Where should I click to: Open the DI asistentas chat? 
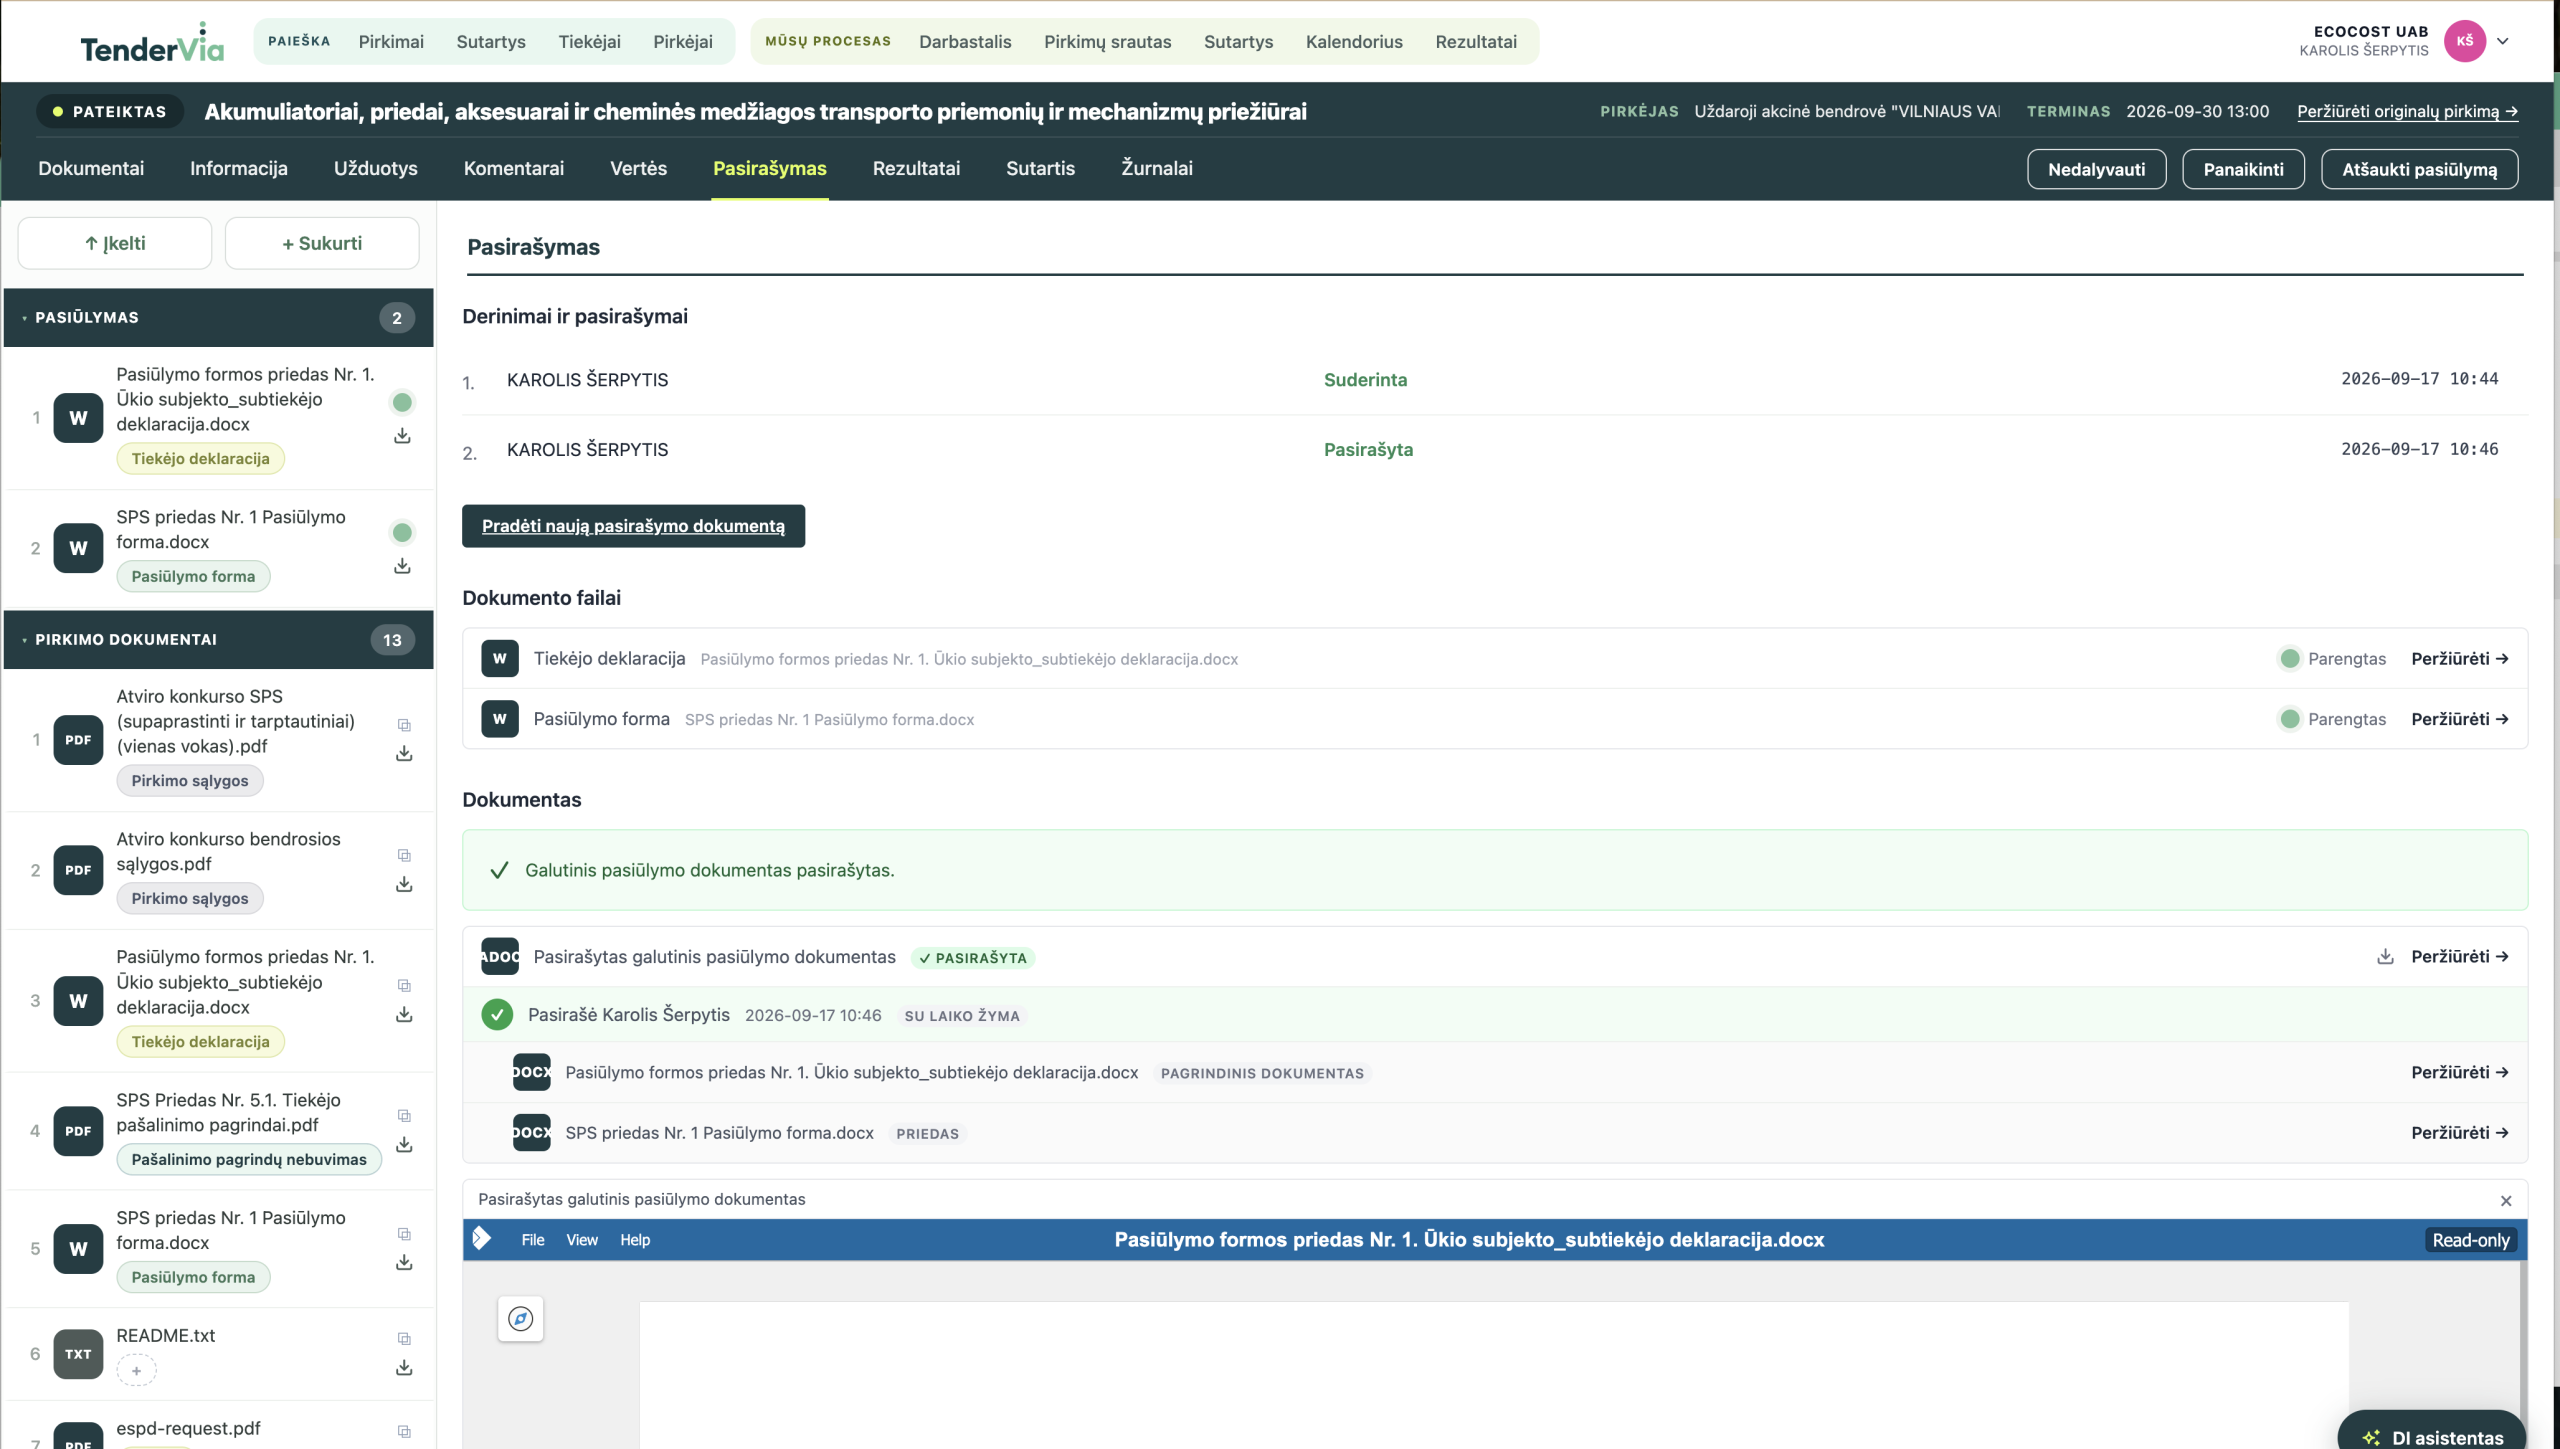pos(2432,1436)
